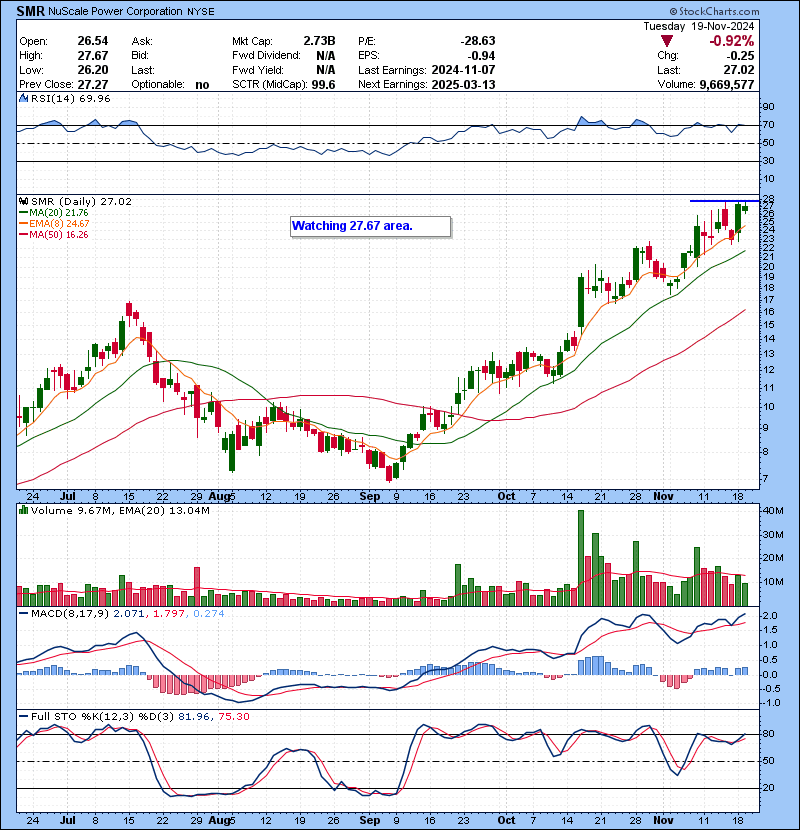
Task: Click the Volume 9.67M, EMA(20) 13.04M label
Action: (x=120, y=511)
